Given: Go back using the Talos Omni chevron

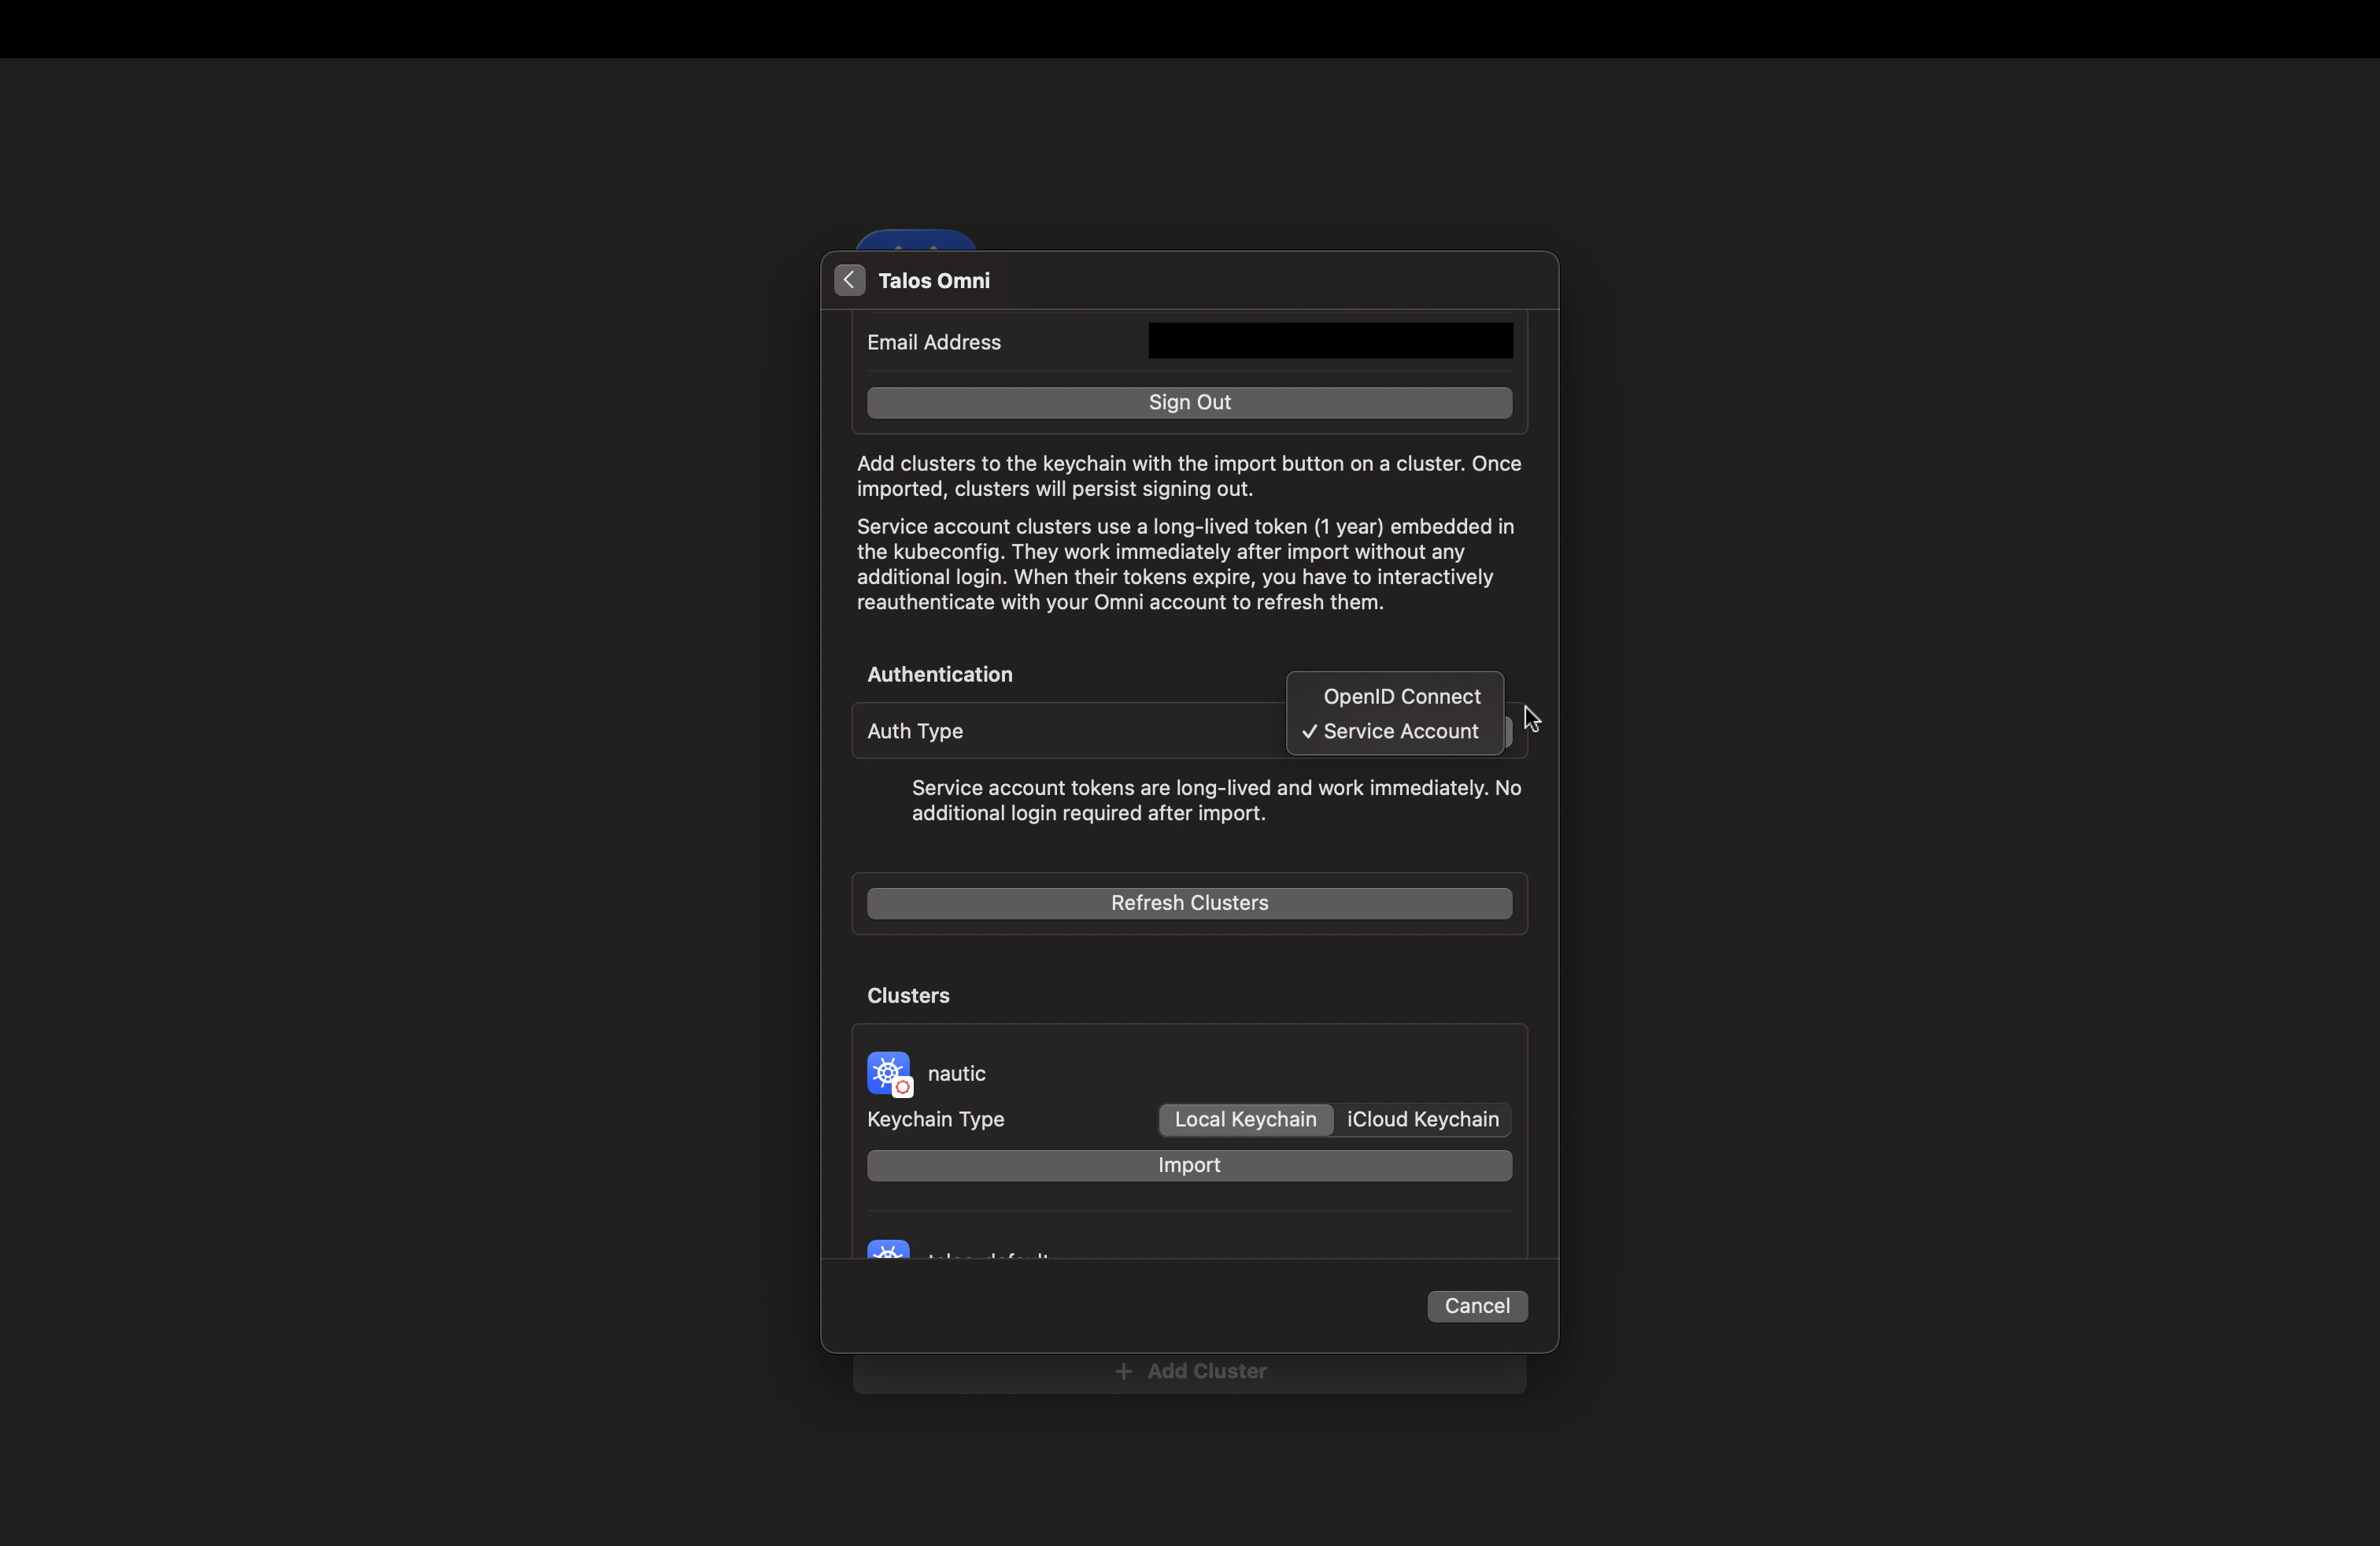Looking at the screenshot, I should coord(849,280).
